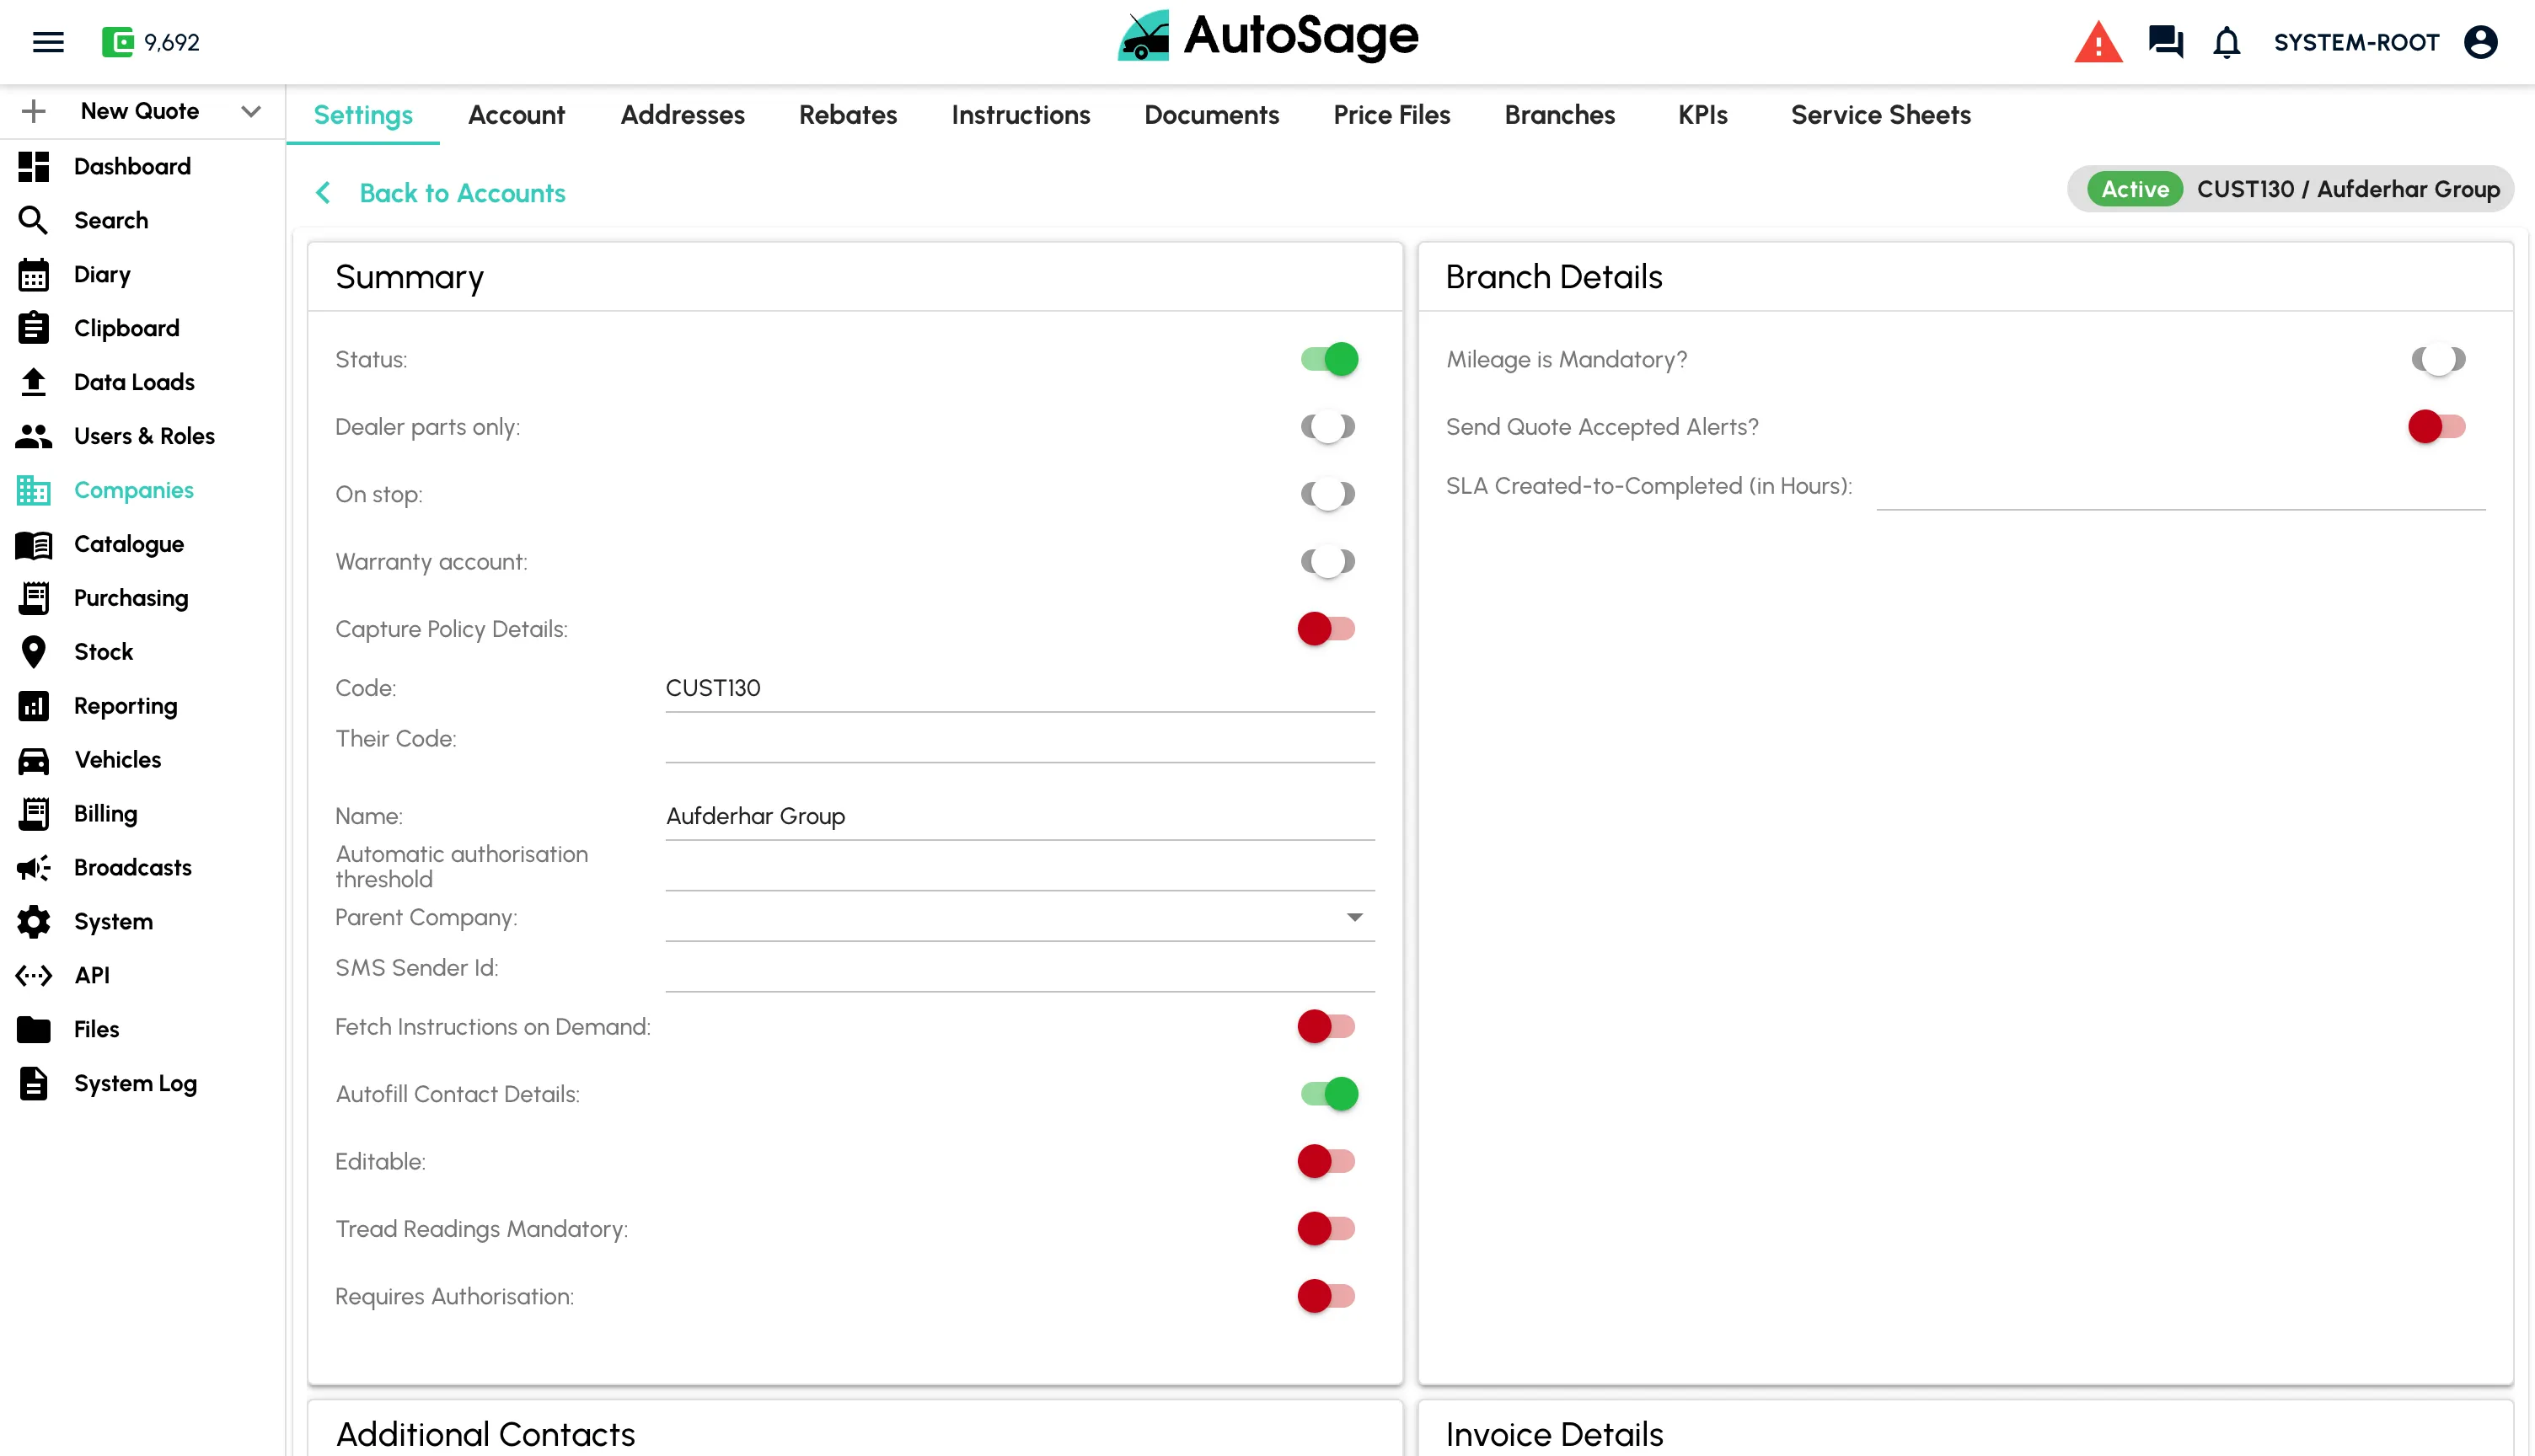Click the Active status badge
Viewport: 2535px width, 1456px height.
[x=2134, y=189]
